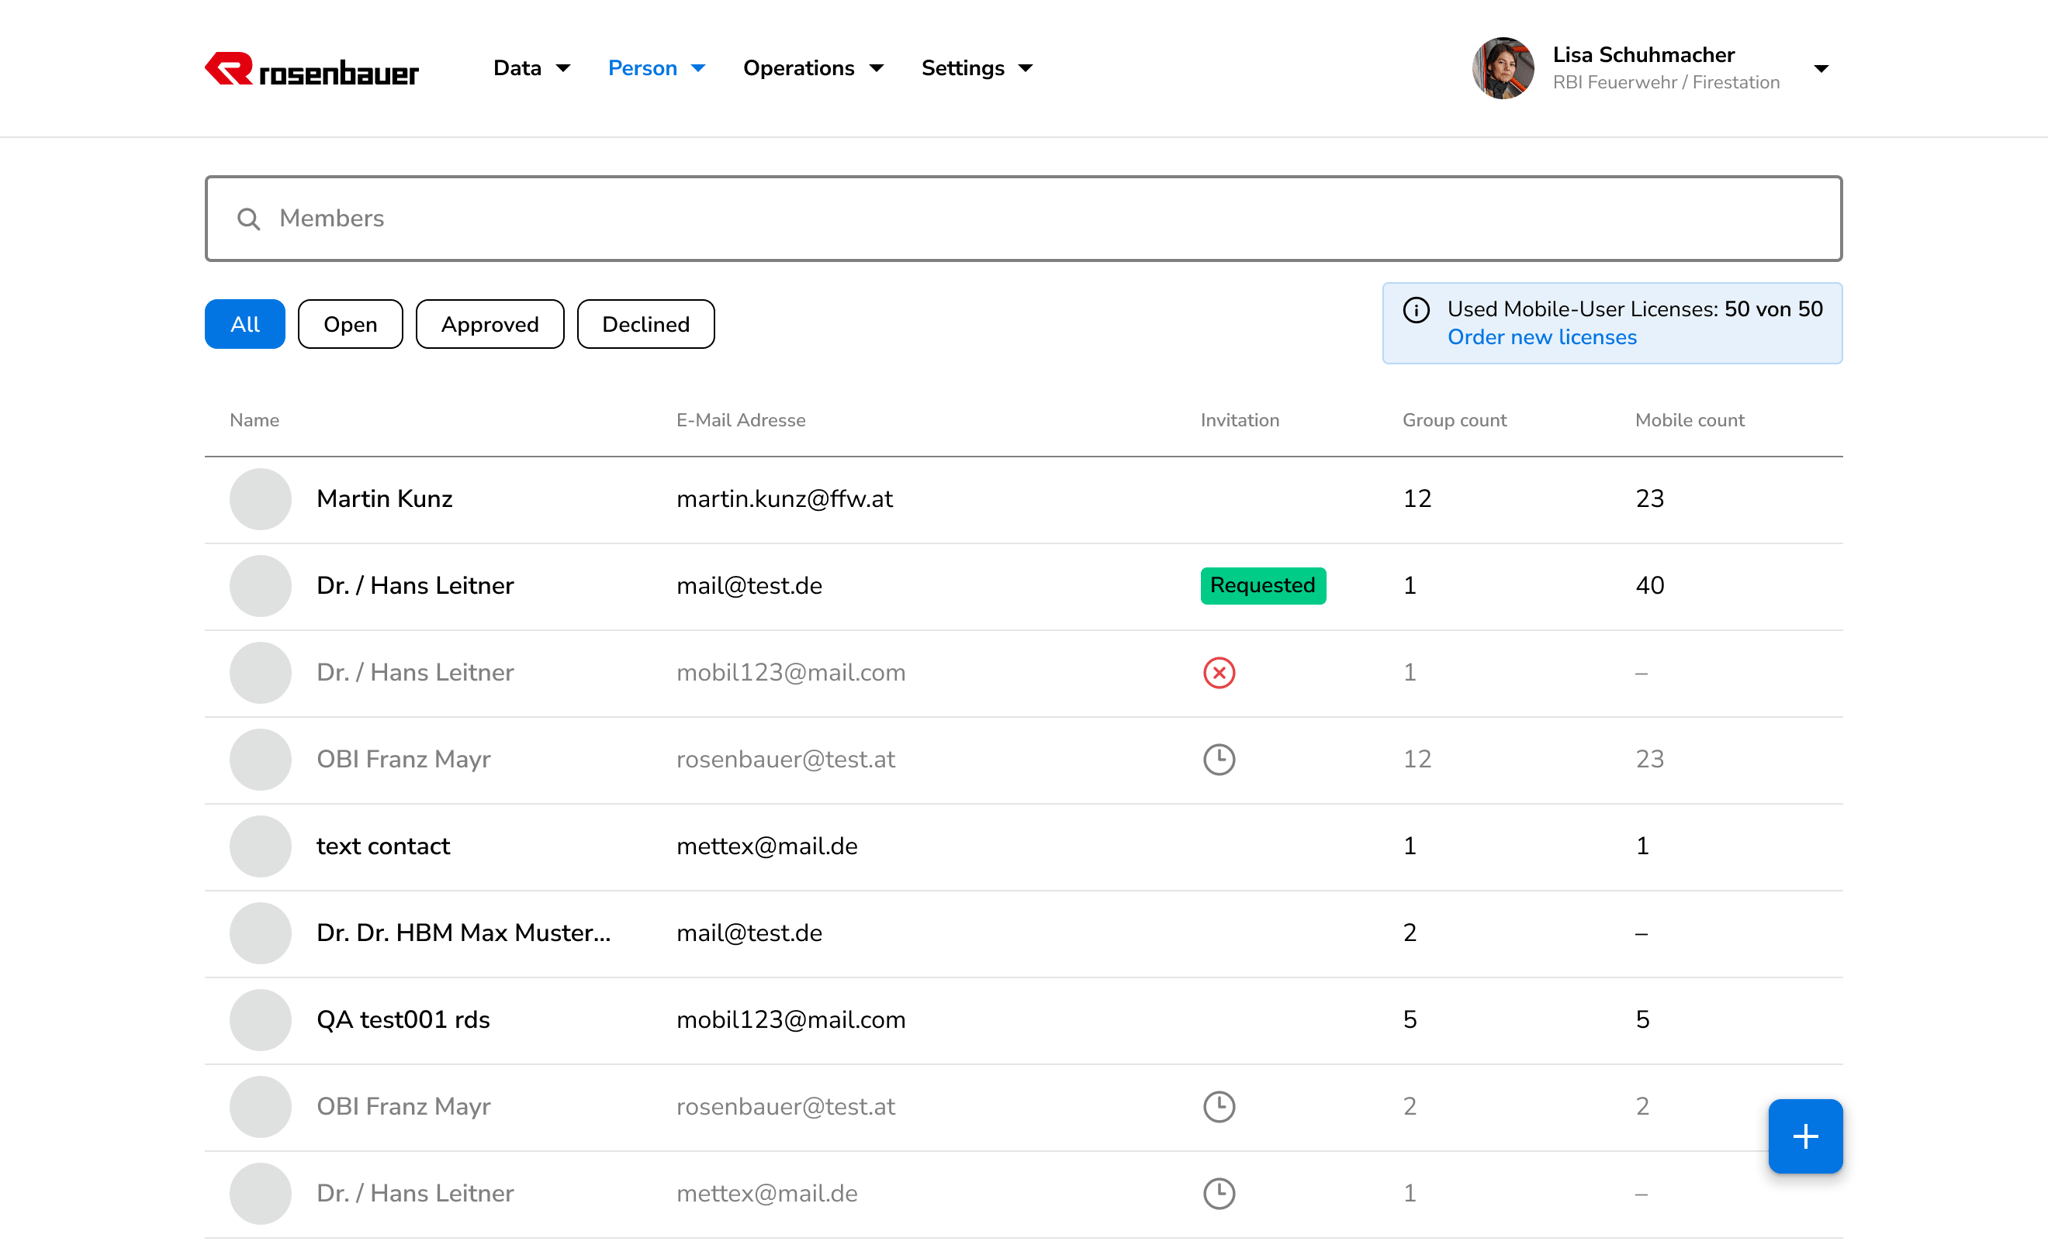The height and width of the screenshot is (1248, 2048).
Task: Click Lisa Schuhmacher's profile photo
Action: 1502,68
